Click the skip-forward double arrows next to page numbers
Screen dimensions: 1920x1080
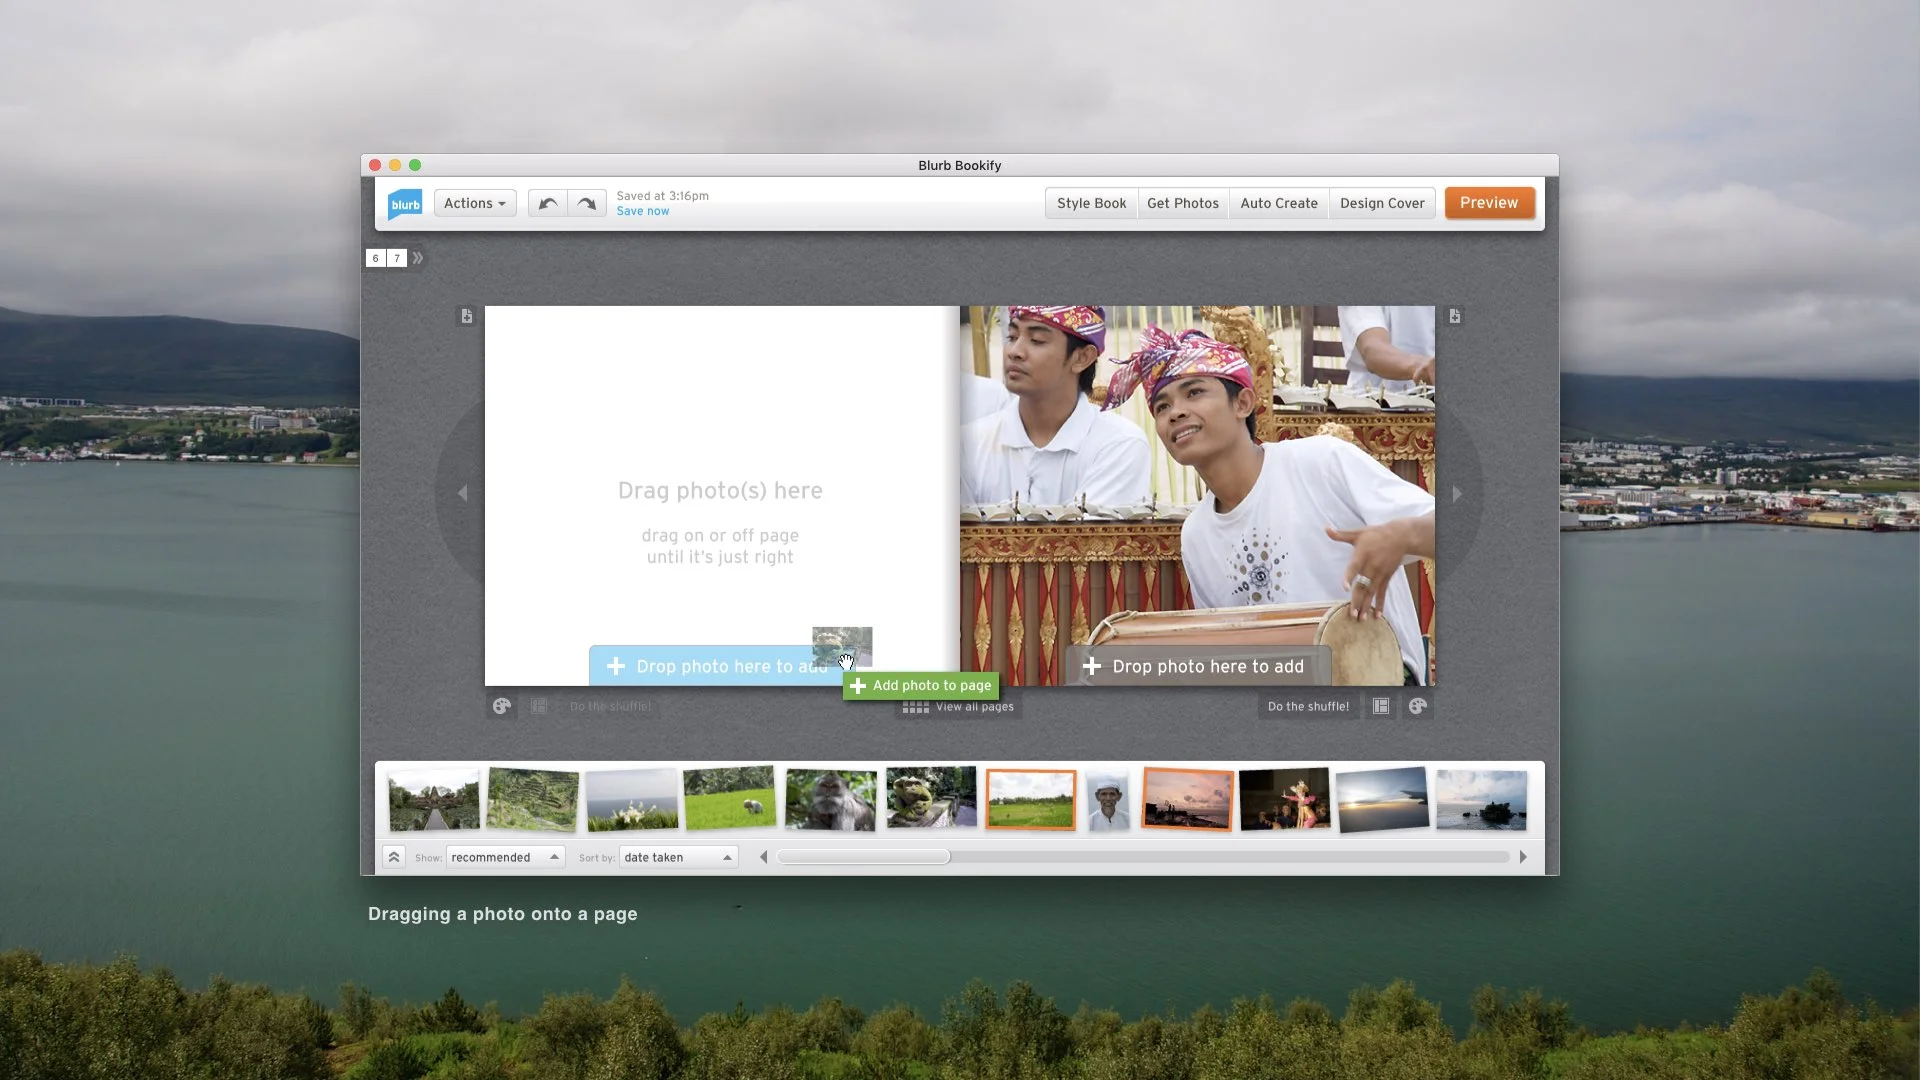pyautogui.click(x=418, y=258)
